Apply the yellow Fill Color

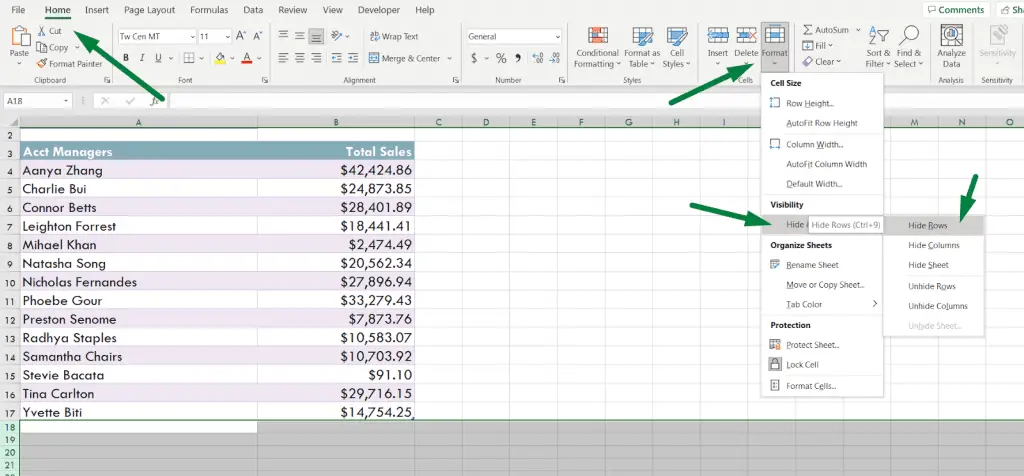220,58
